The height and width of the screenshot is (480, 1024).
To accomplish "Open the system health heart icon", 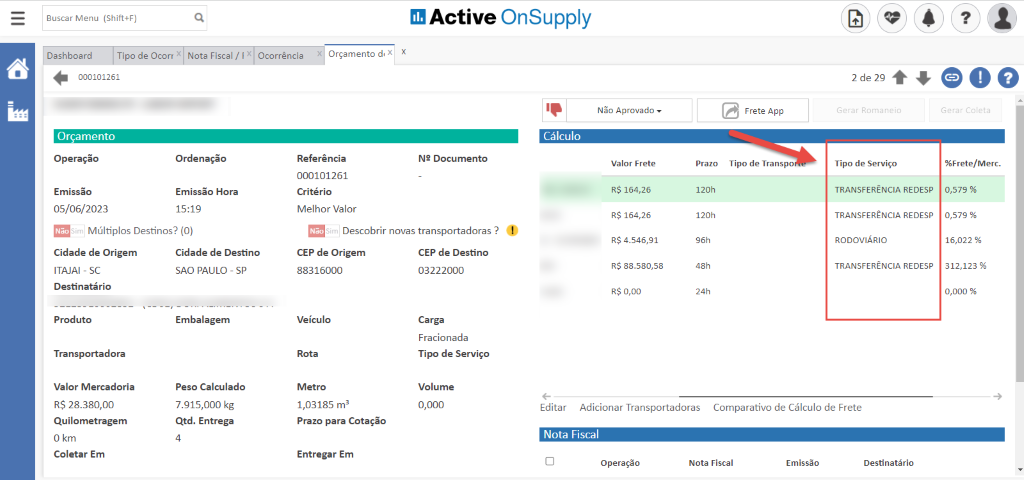I will tap(892, 18).
